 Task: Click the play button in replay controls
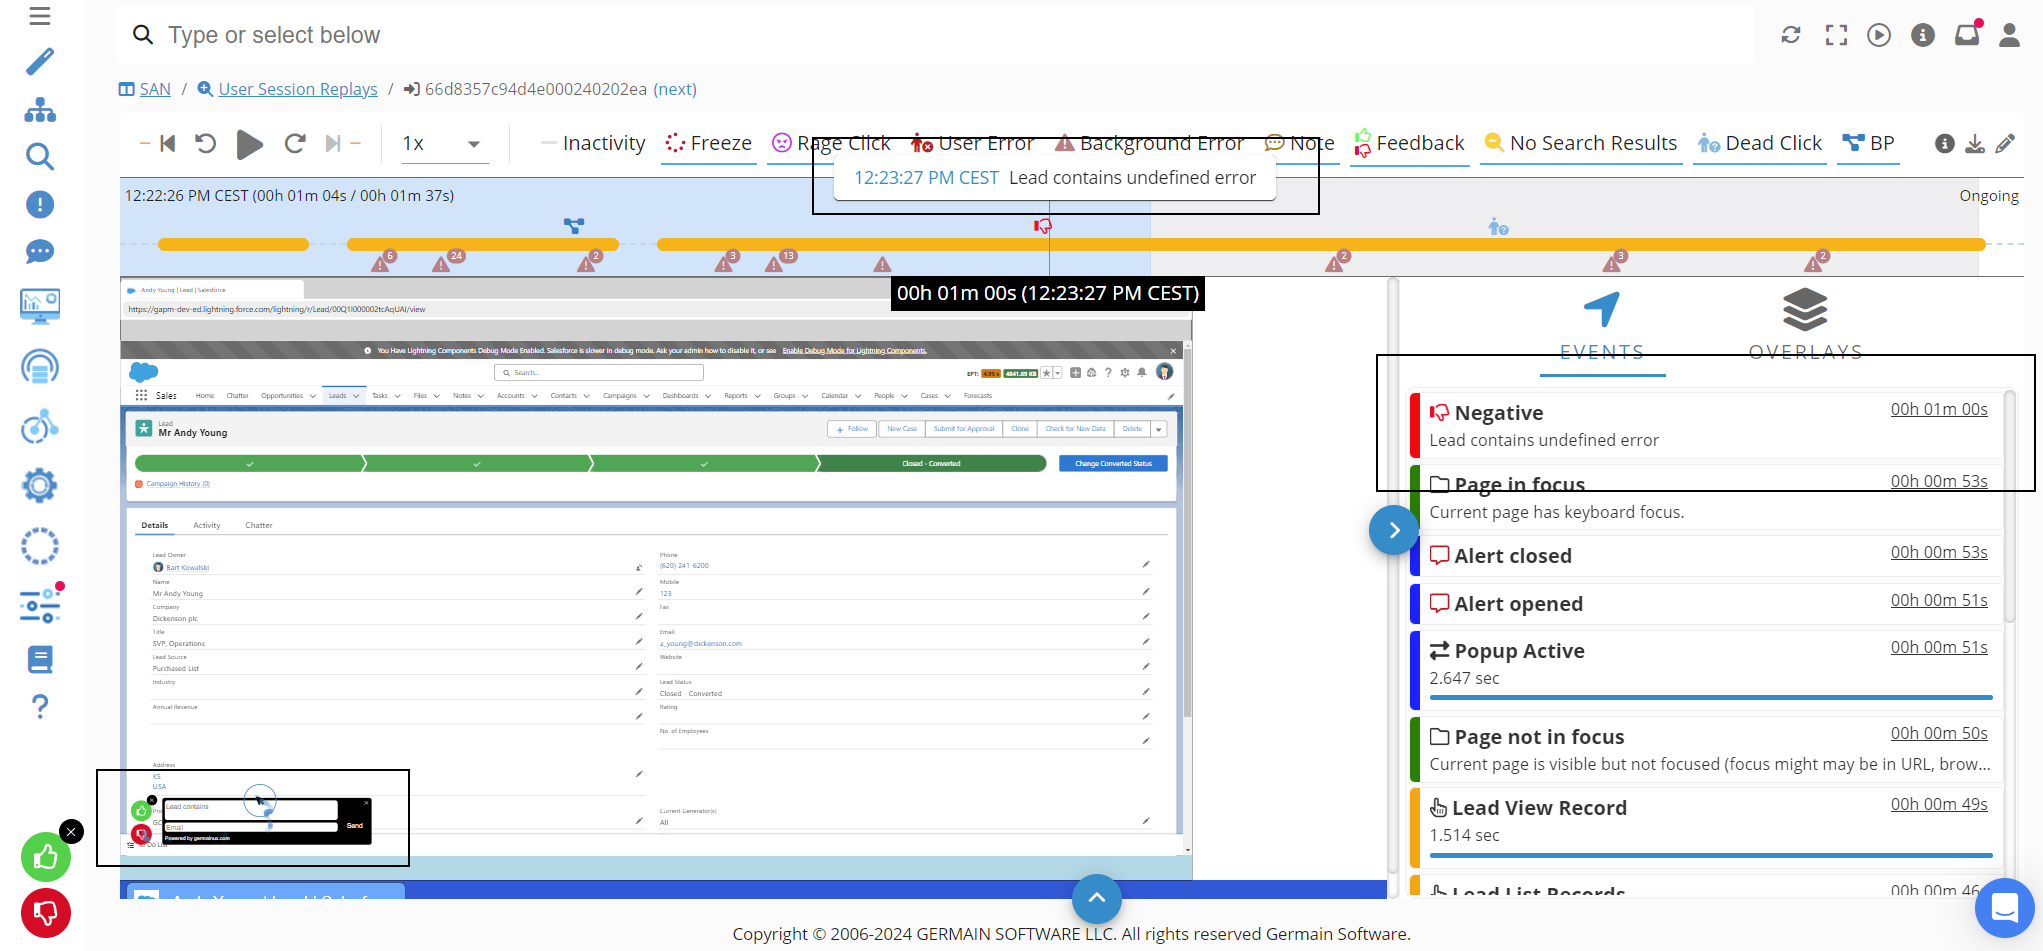tap(249, 144)
